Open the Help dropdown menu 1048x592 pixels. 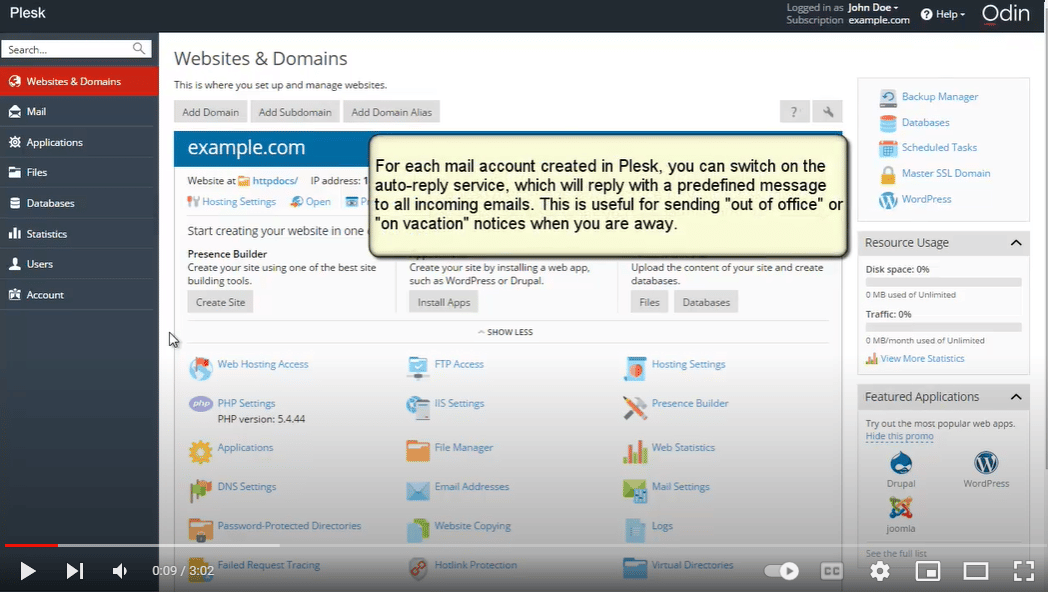click(942, 14)
